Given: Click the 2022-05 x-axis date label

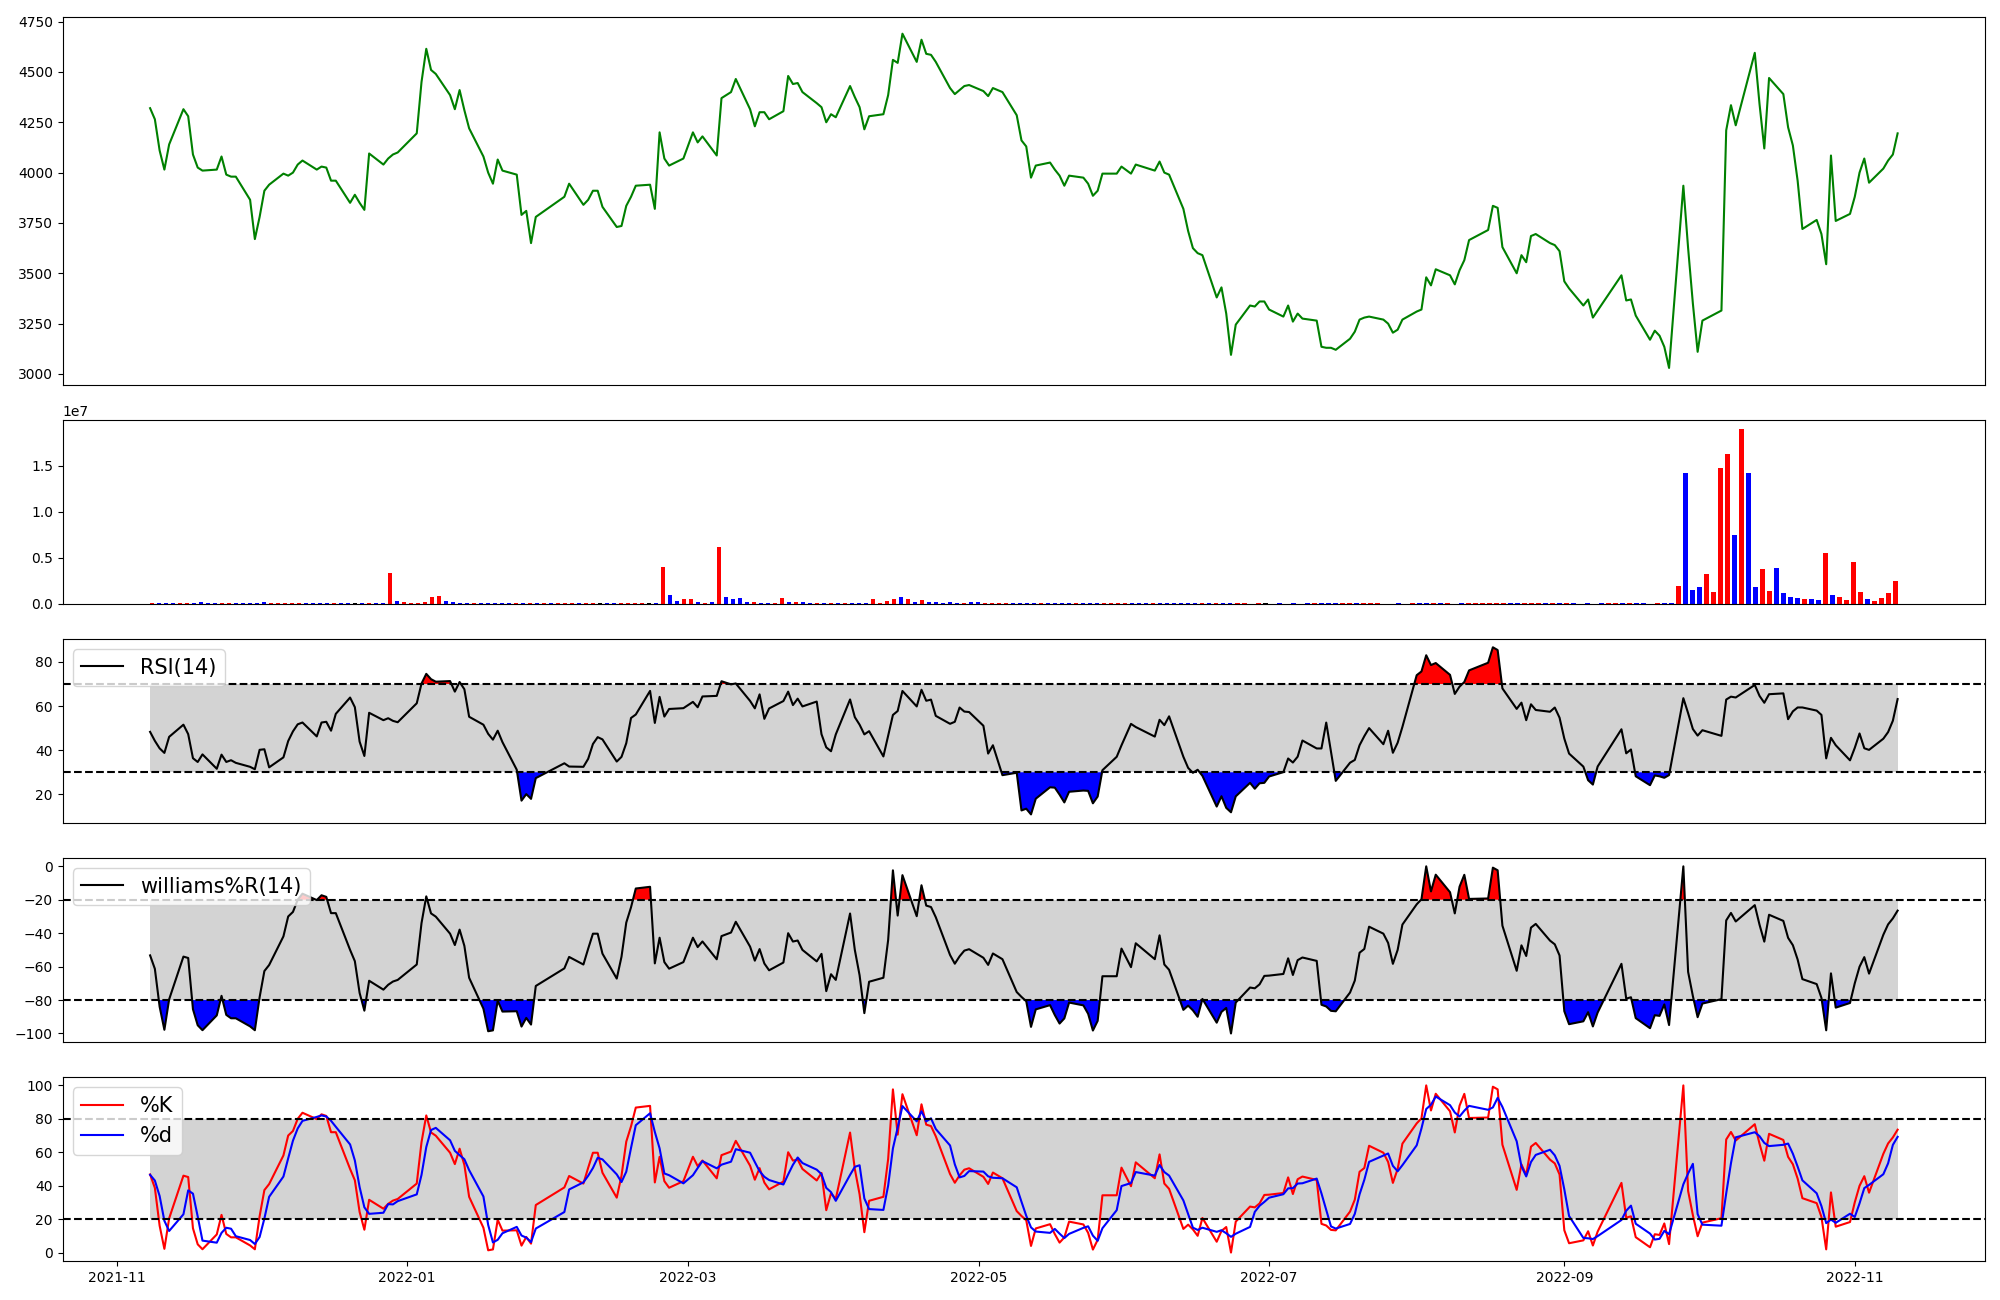Looking at the screenshot, I should (978, 1277).
